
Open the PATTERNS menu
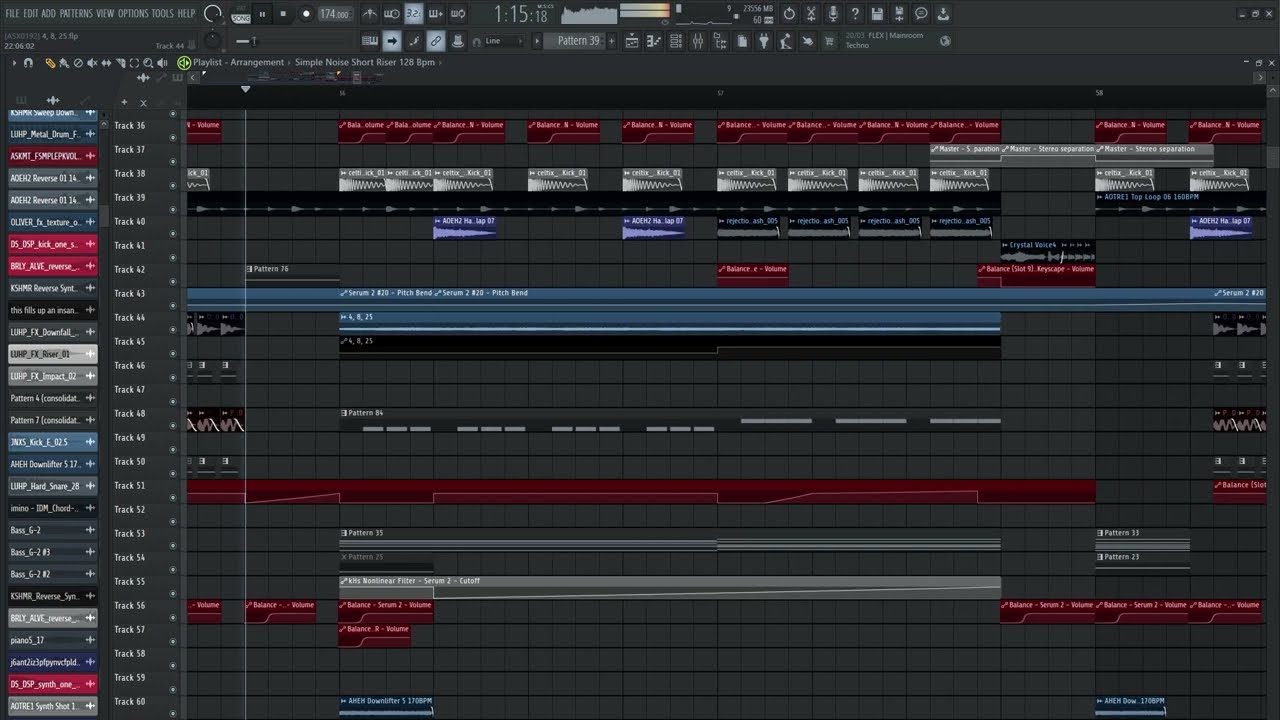tap(76, 14)
